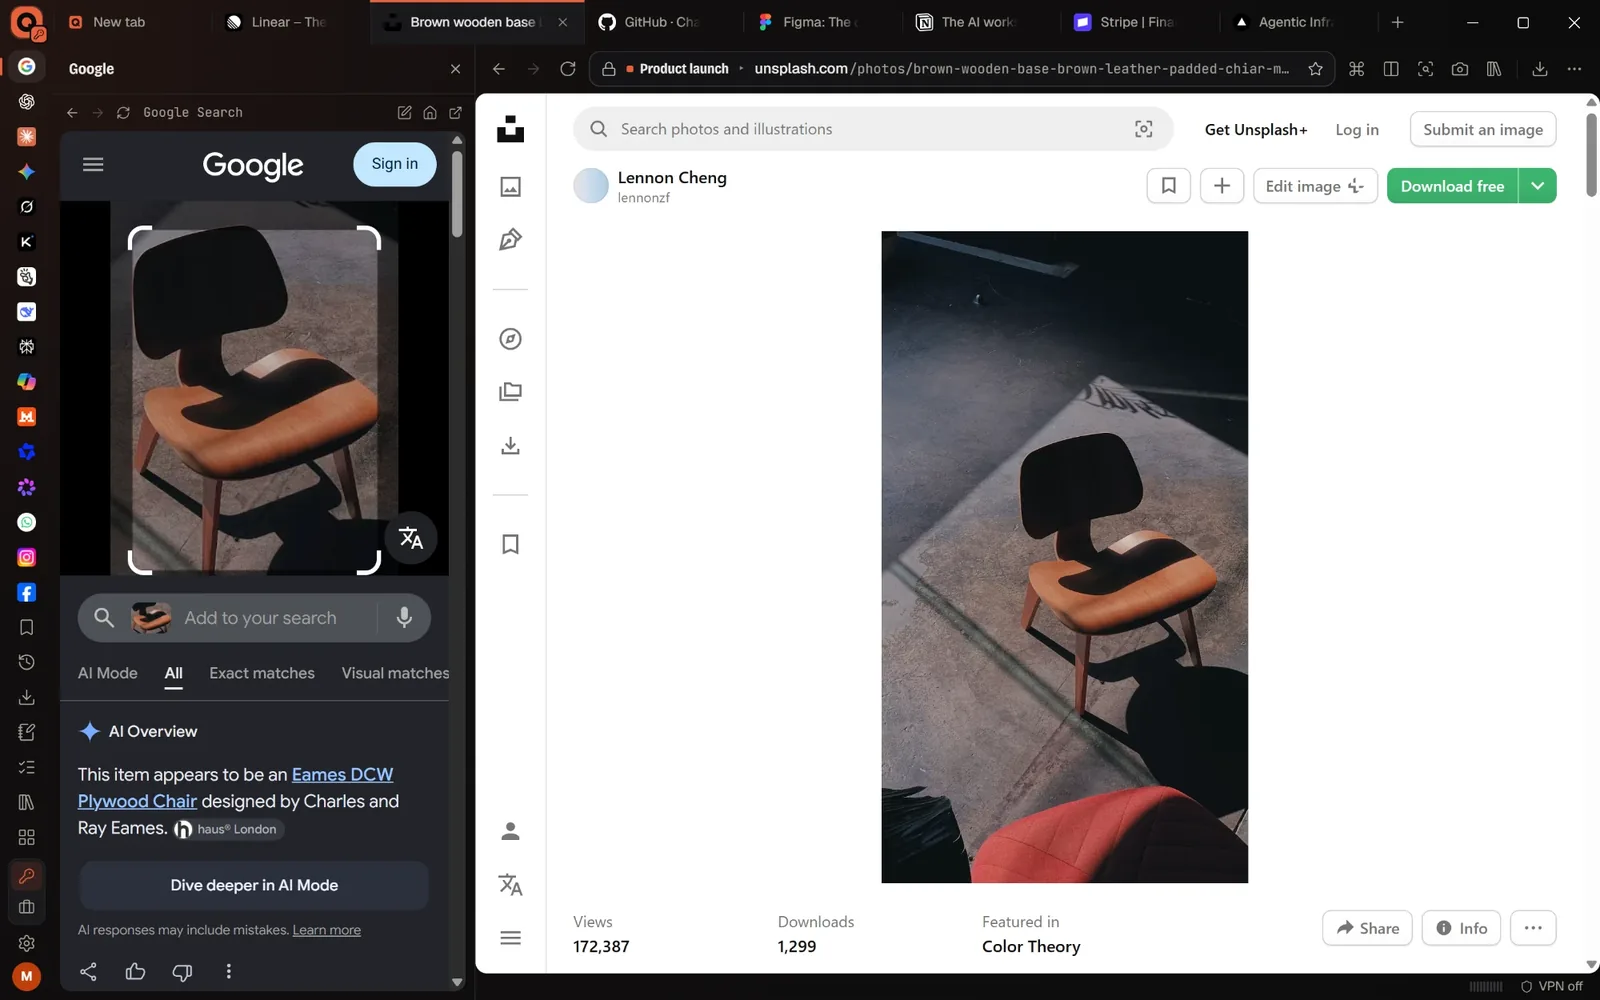The height and width of the screenshot is (1000, 1600).
Task: Select AI Mode tab in Google results
Action: tap(108, 673)
